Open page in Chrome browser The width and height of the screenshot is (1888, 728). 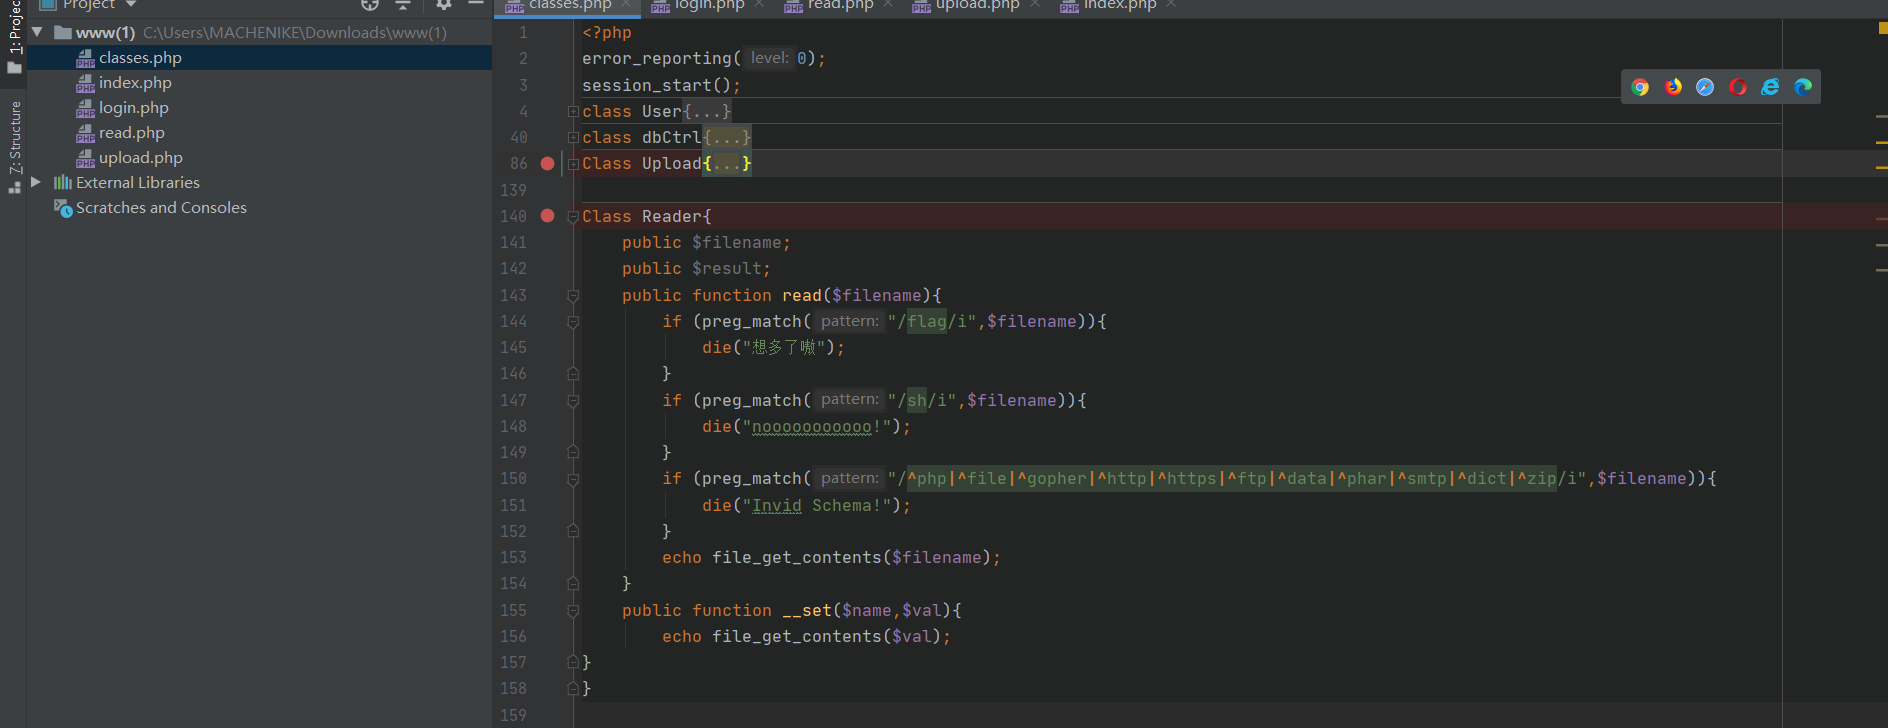tap(1640, 87)
